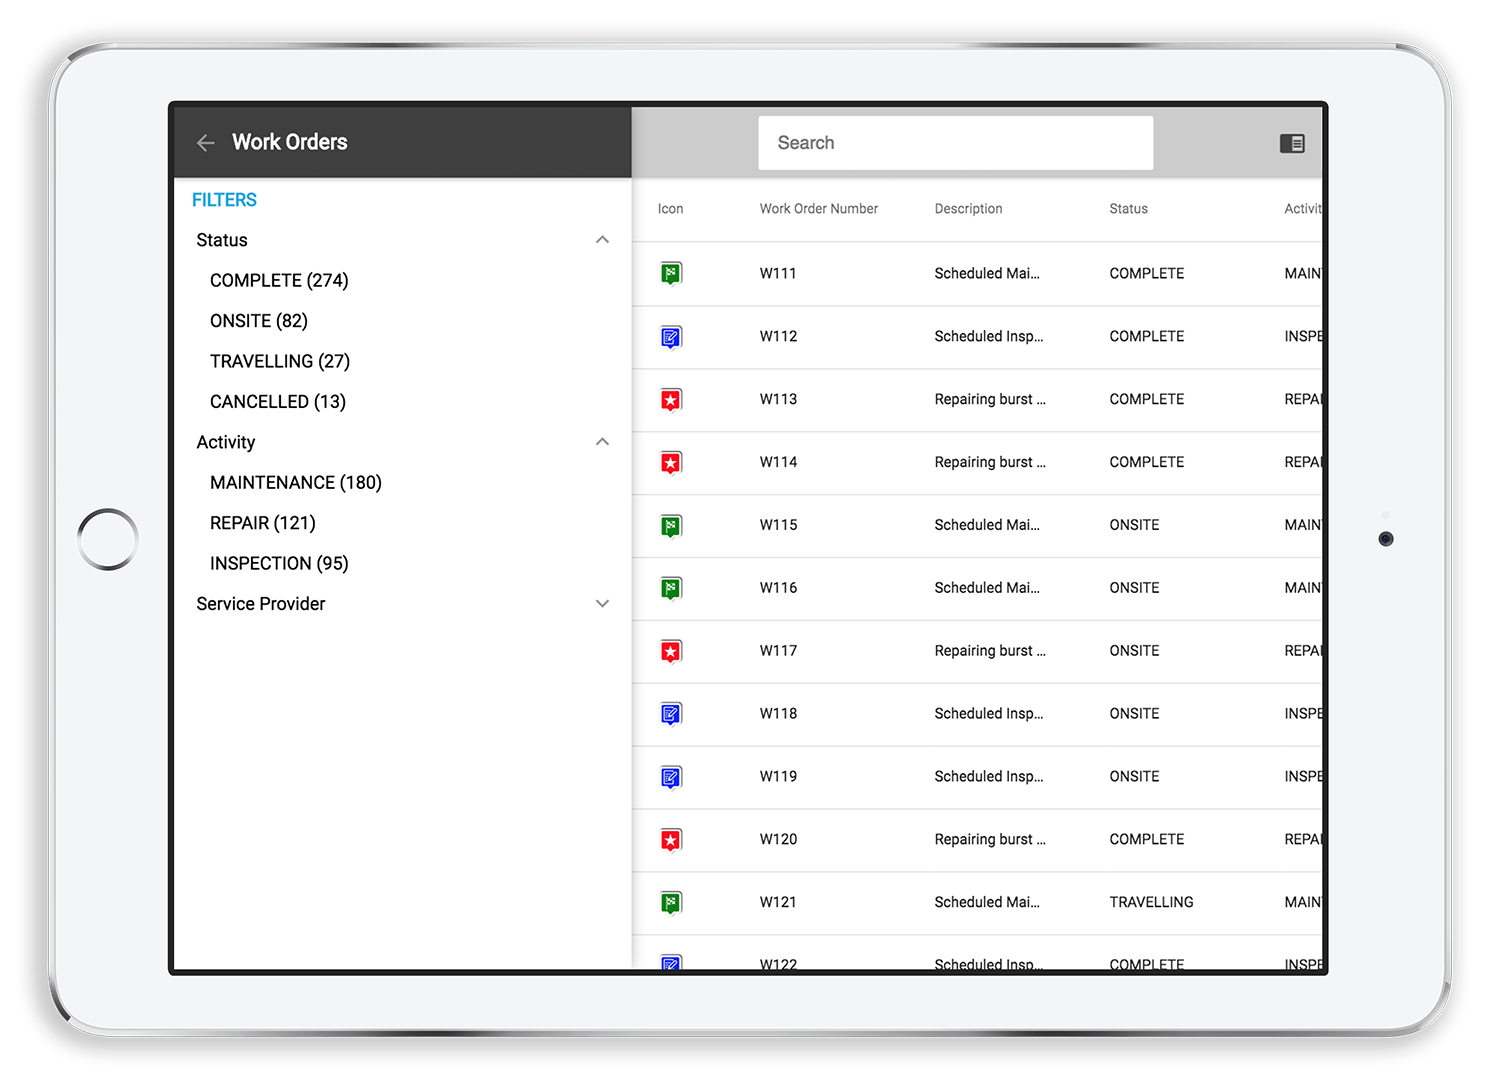Filter by REPAIR (121) activity
The width and height of the screenshot is (1500, 1080).
(263, 523)
